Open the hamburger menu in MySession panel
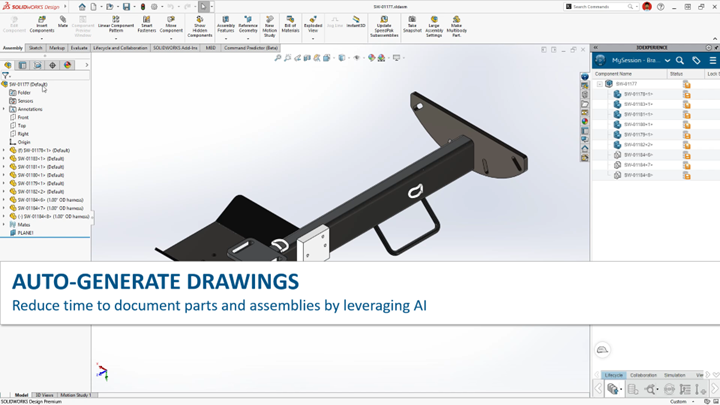 click(x=712, y=60)
